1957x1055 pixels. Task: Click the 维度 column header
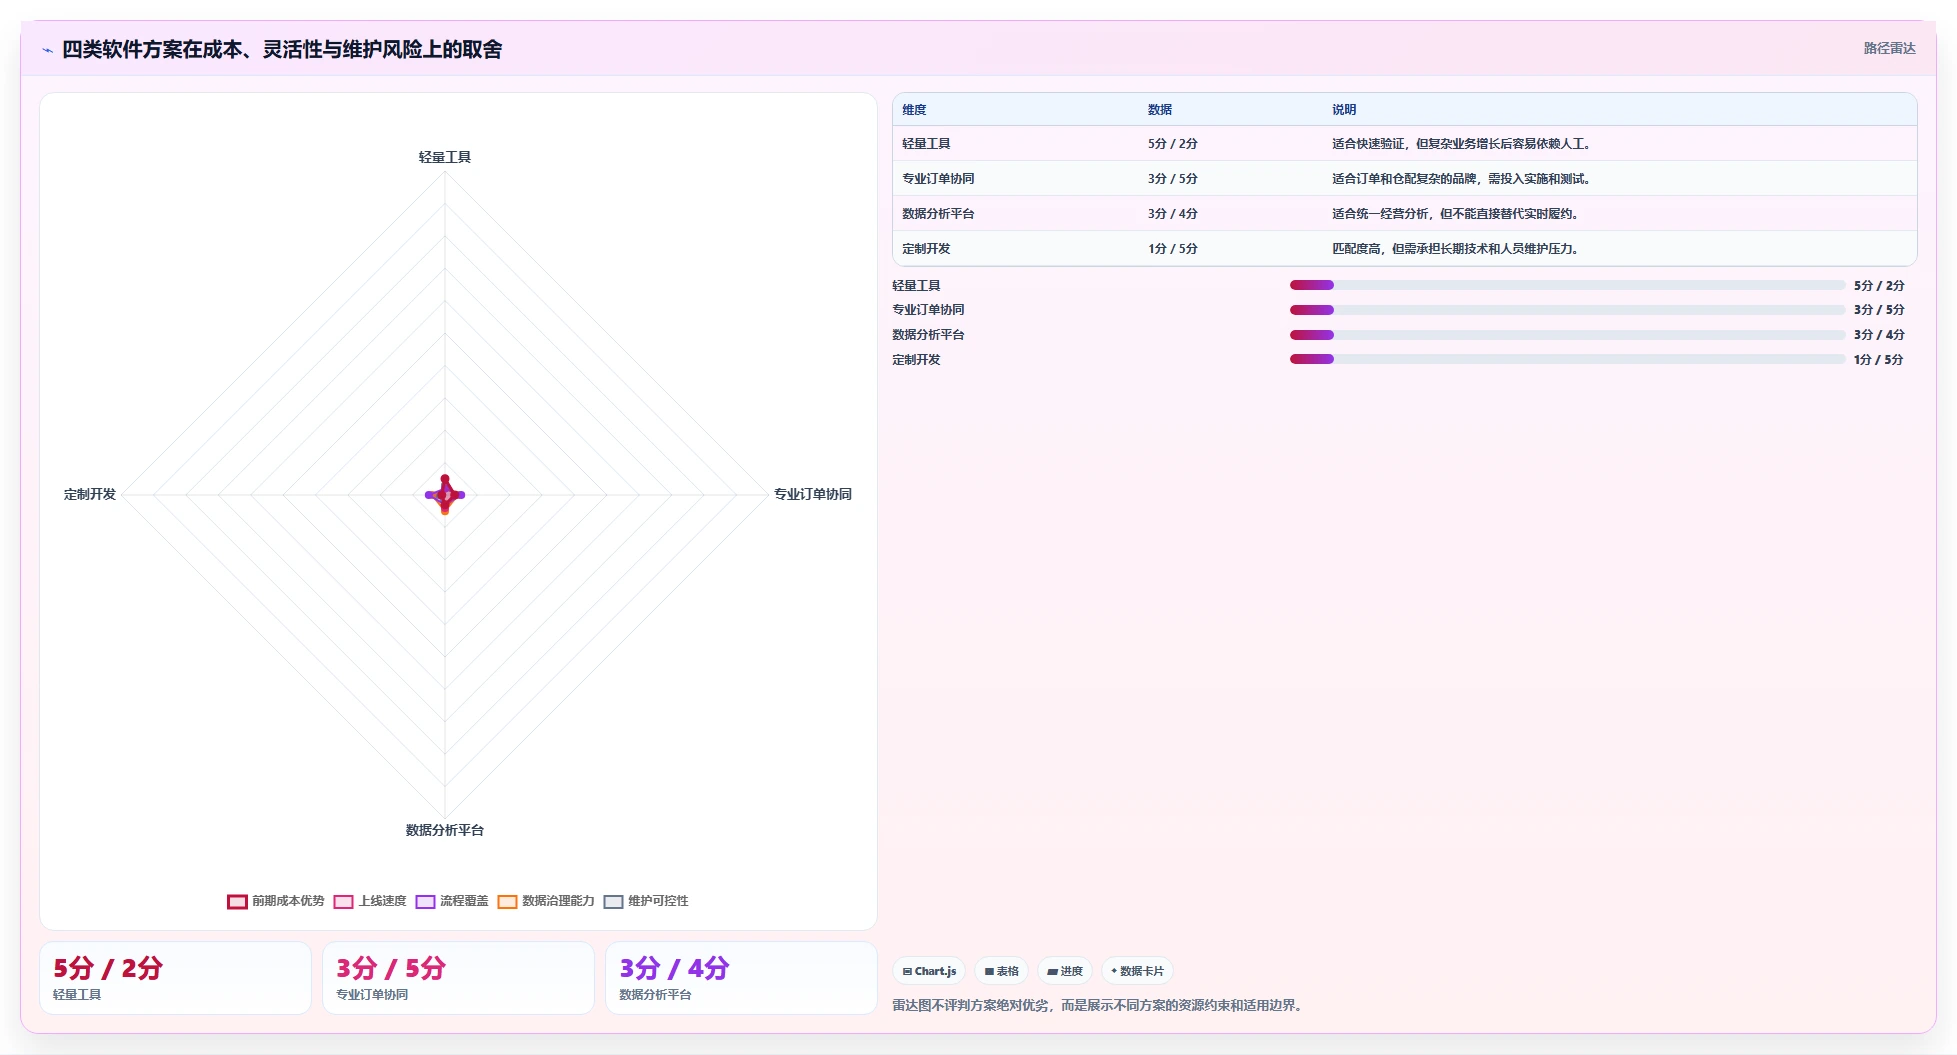pyautogui.click(x=914, y=110)
